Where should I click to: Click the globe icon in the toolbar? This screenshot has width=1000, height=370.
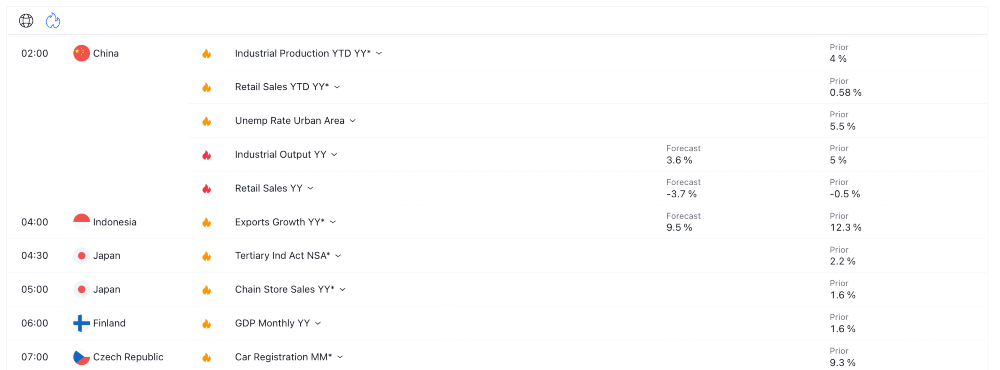pyautogui.click(x=26, y=21)
